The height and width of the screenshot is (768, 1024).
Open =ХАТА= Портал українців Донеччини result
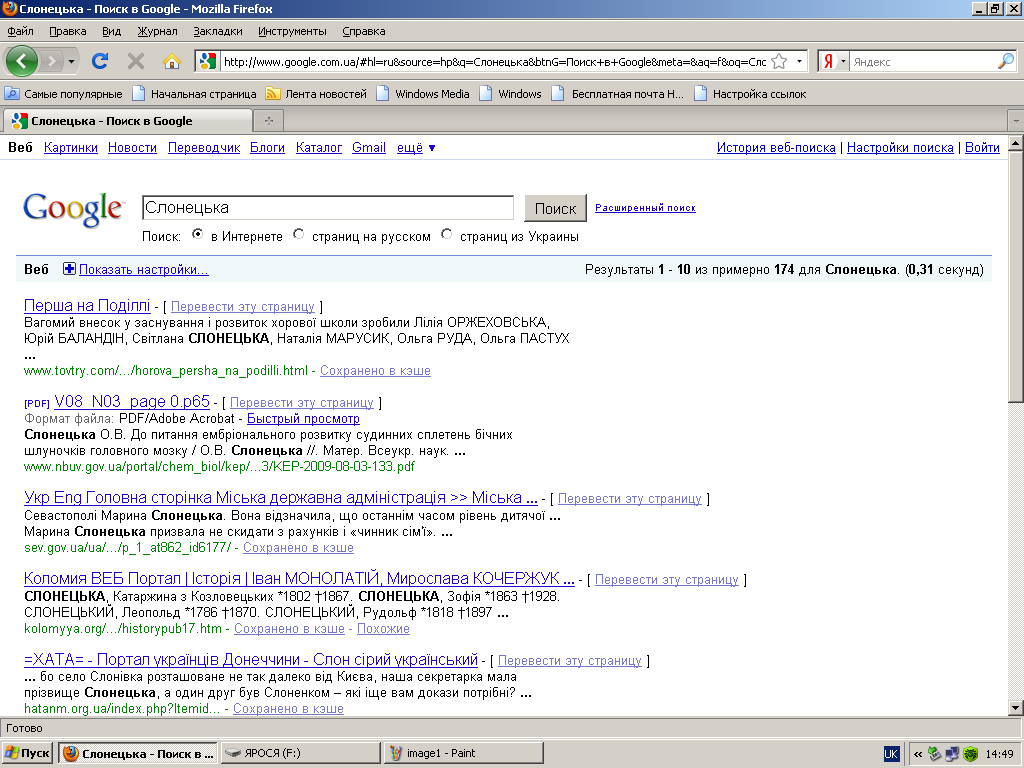(251, 659)
